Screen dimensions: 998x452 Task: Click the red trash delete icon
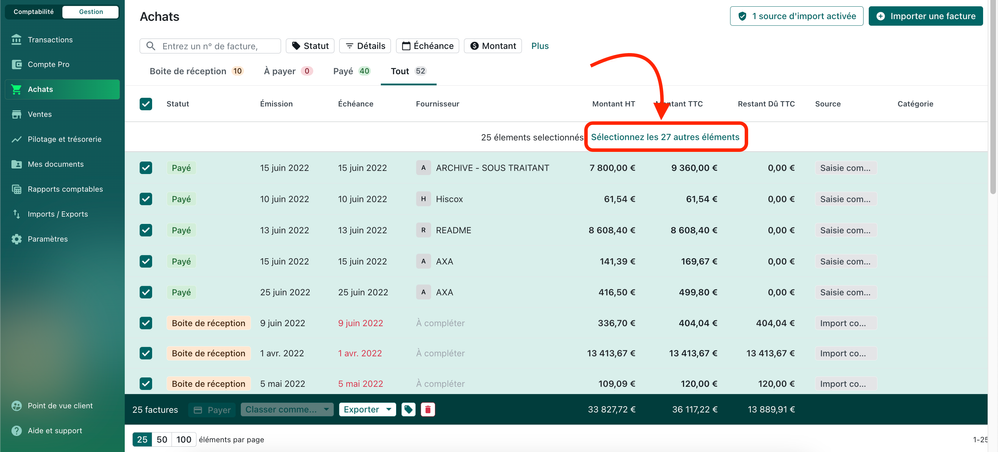tap(428, 410)
